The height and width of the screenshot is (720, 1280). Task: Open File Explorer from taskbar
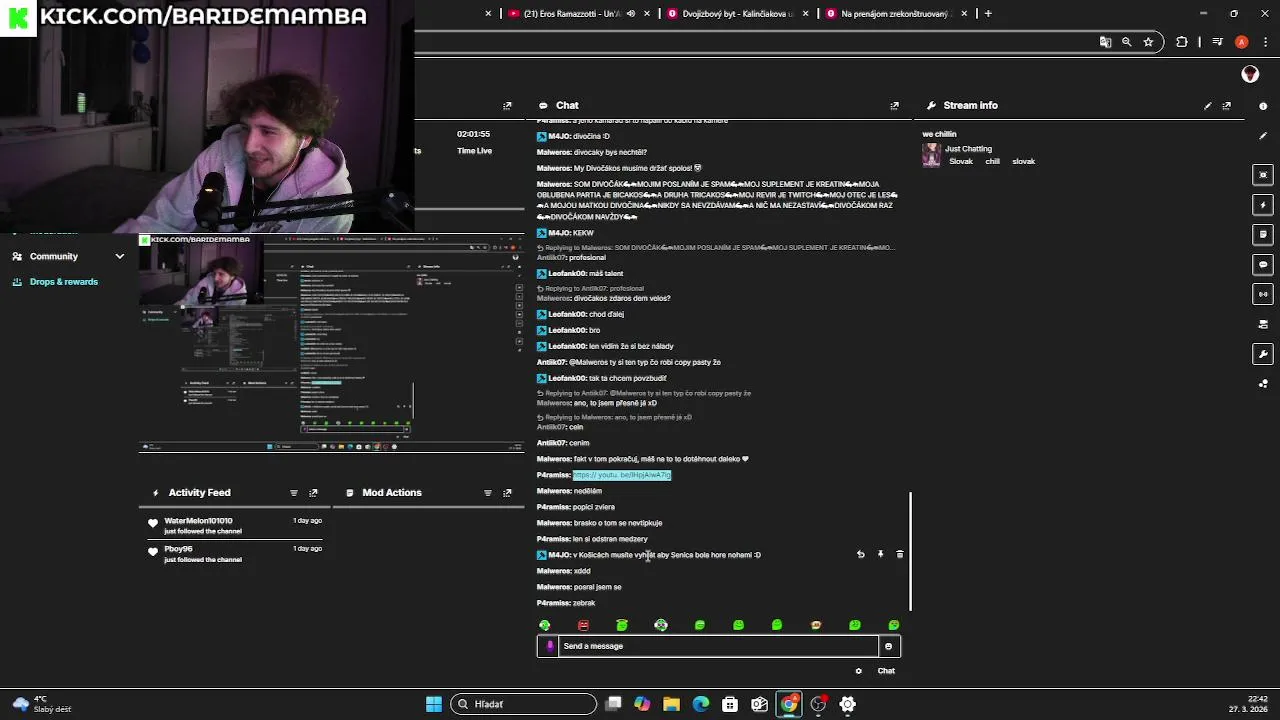(671, 704)
